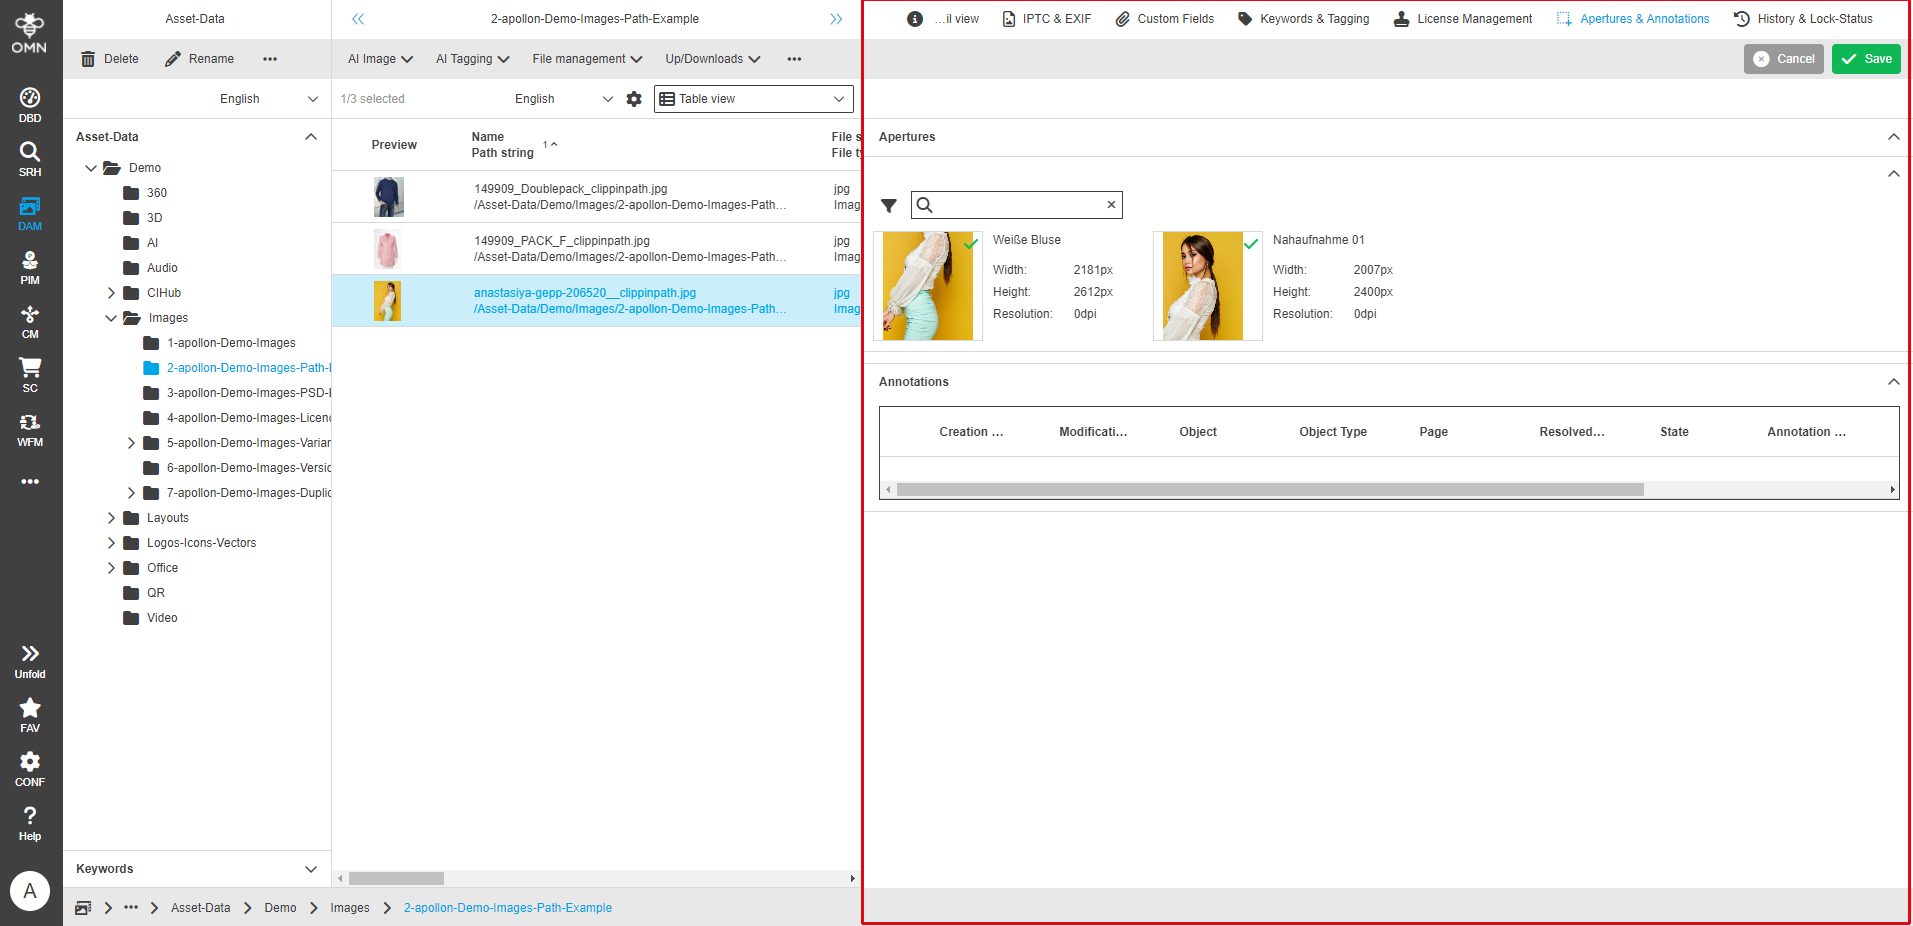Change file list language dropdown
The image size is (1913, 926).
click(x=563, y=99)
